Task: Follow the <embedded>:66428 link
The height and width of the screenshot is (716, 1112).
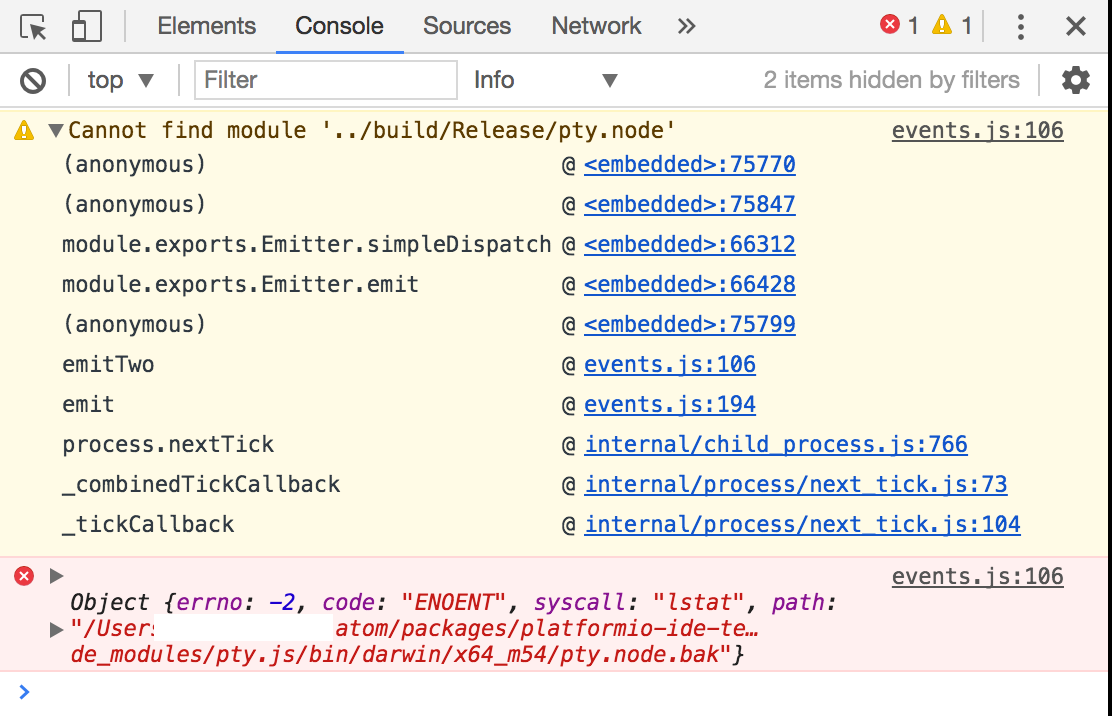Action: click(x=689, y=284)
